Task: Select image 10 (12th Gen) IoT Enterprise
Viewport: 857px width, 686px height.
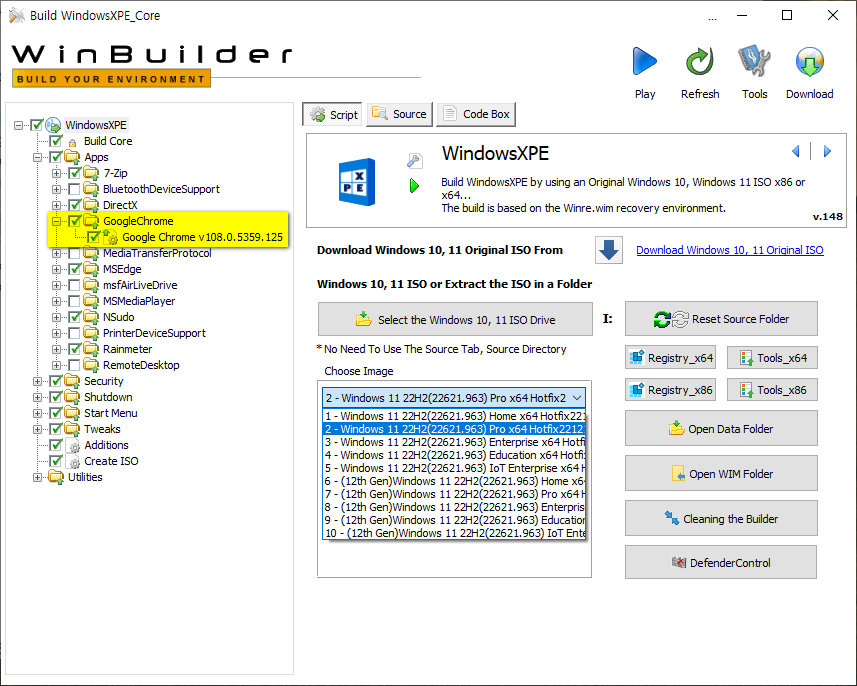Action: pos(454,533)
